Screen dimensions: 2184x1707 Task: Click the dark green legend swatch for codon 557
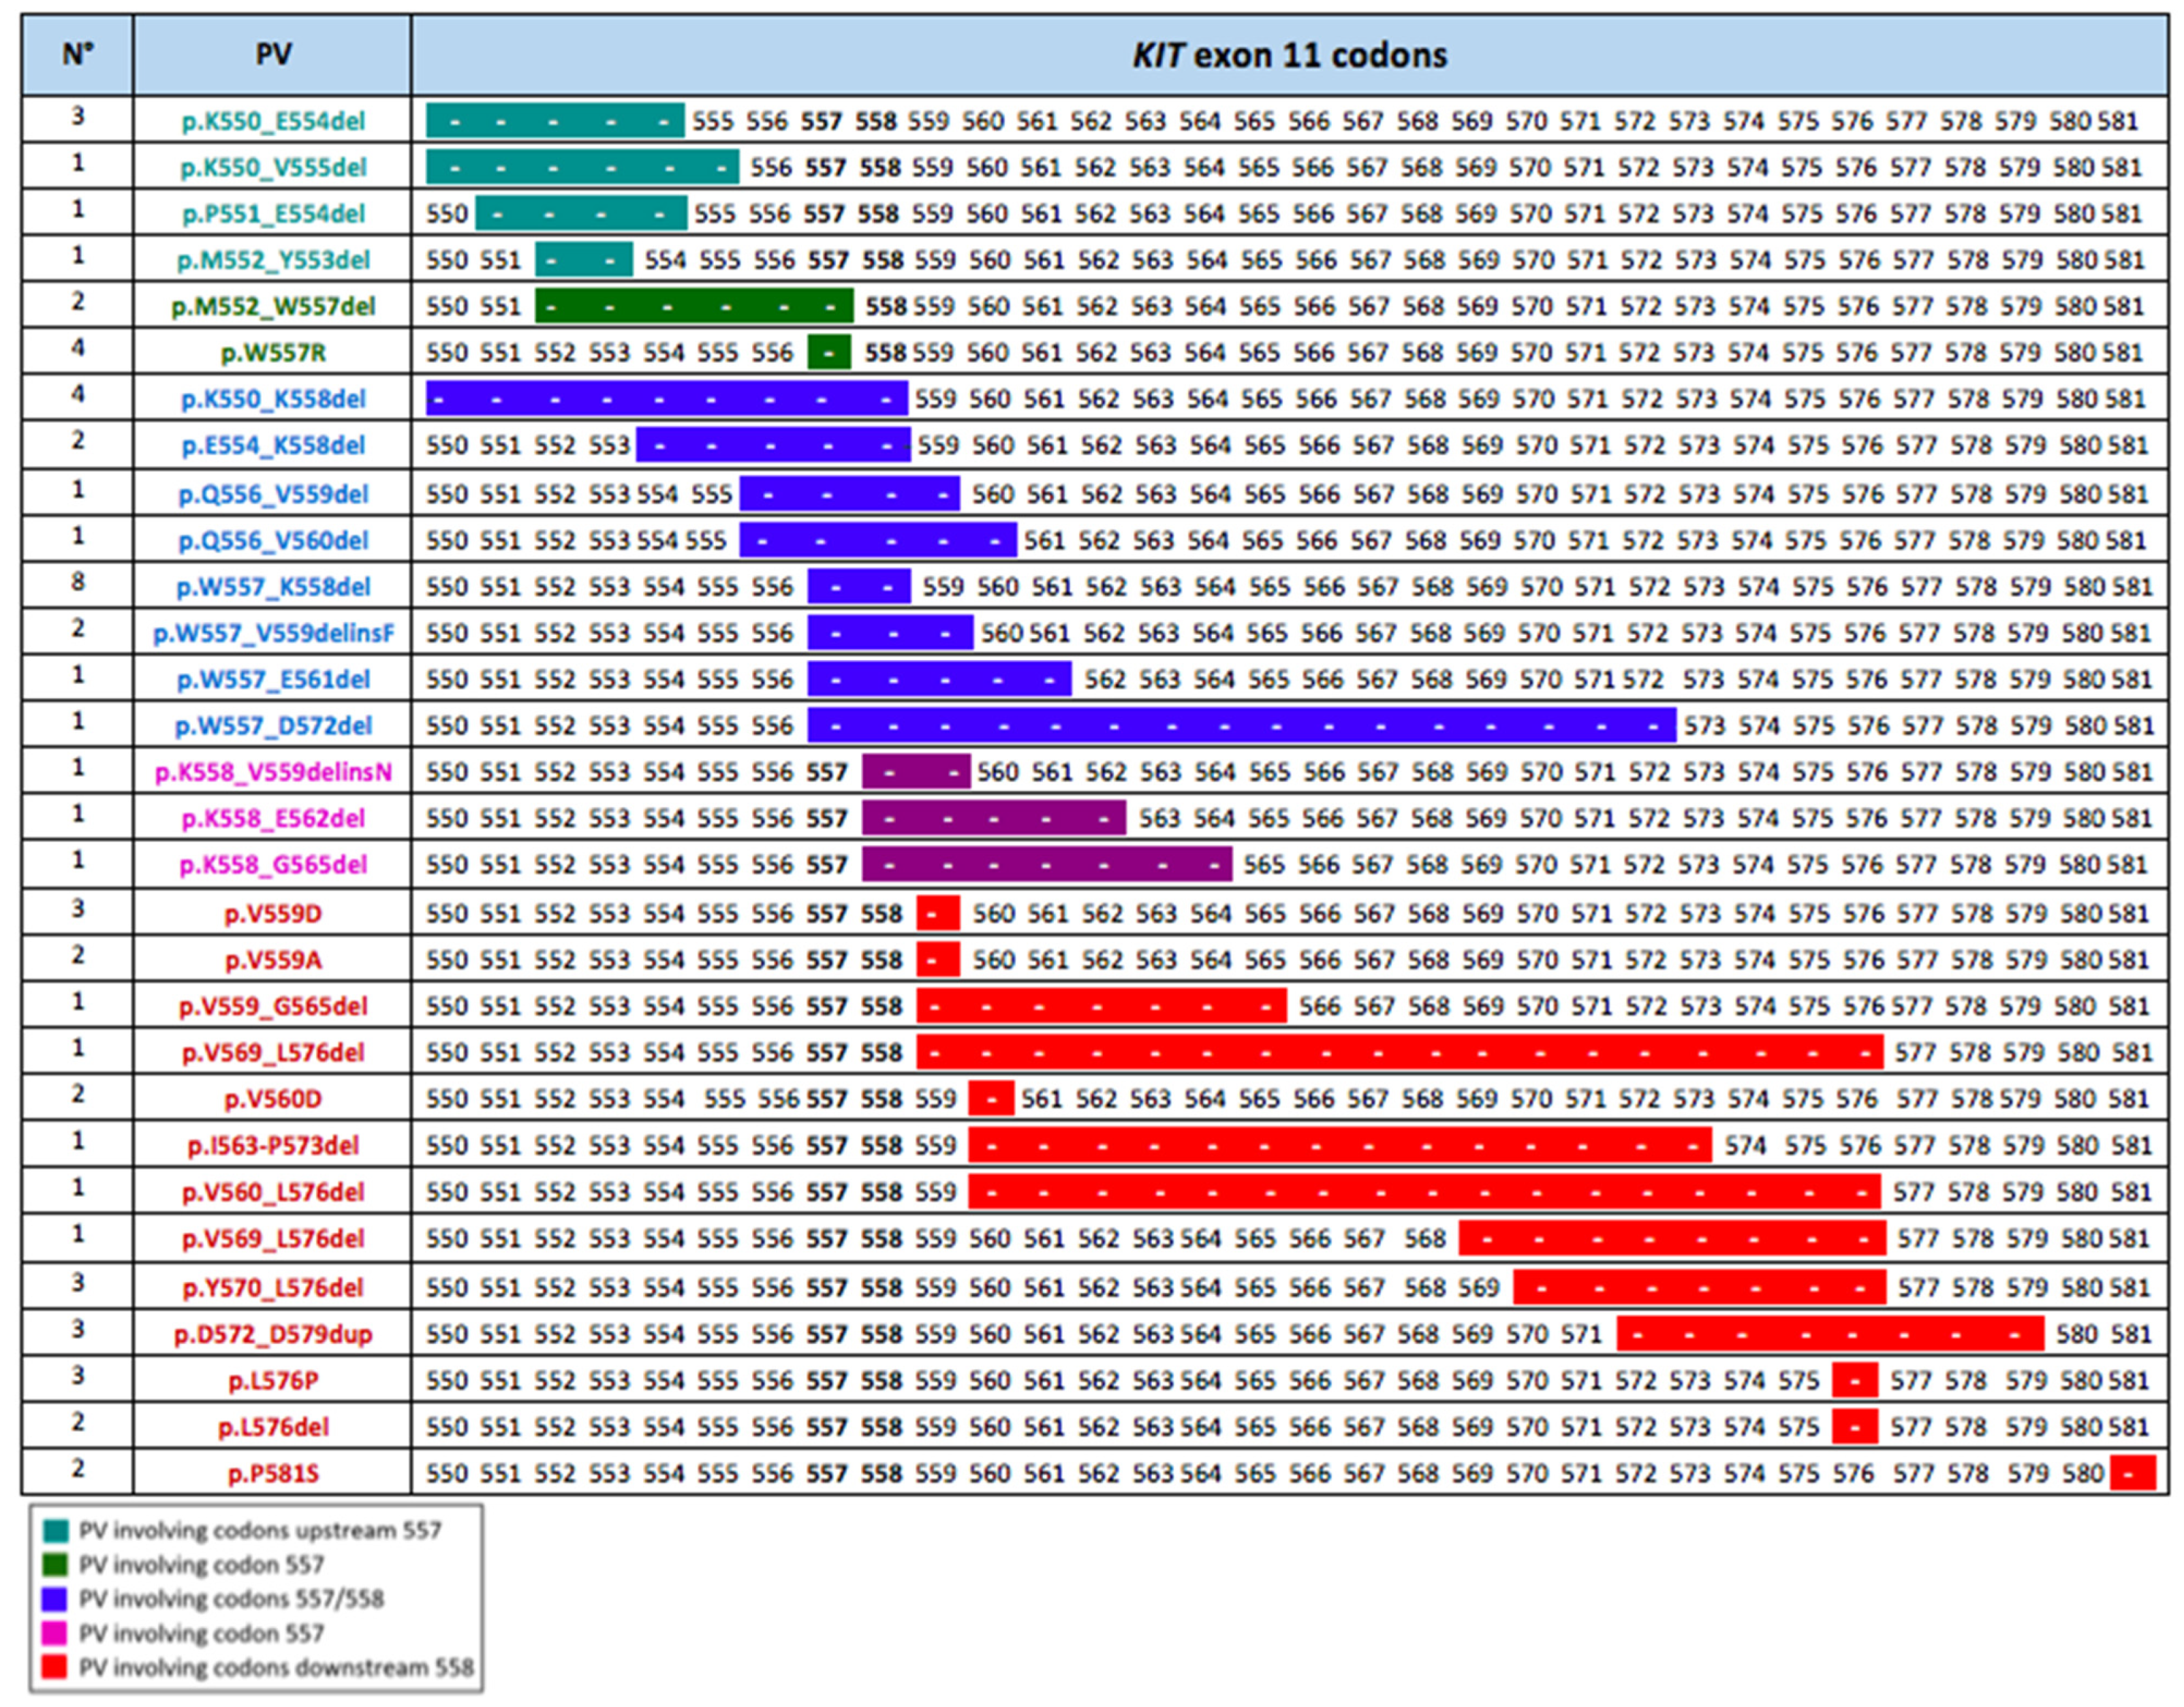[x=56, y=1564]
